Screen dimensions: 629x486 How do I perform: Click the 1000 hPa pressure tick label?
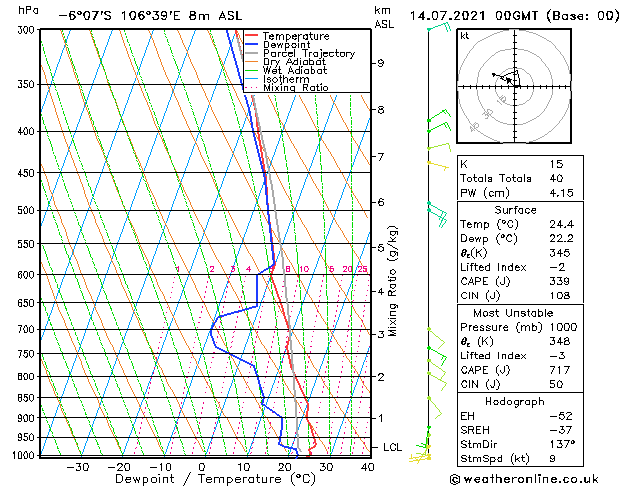26,456
